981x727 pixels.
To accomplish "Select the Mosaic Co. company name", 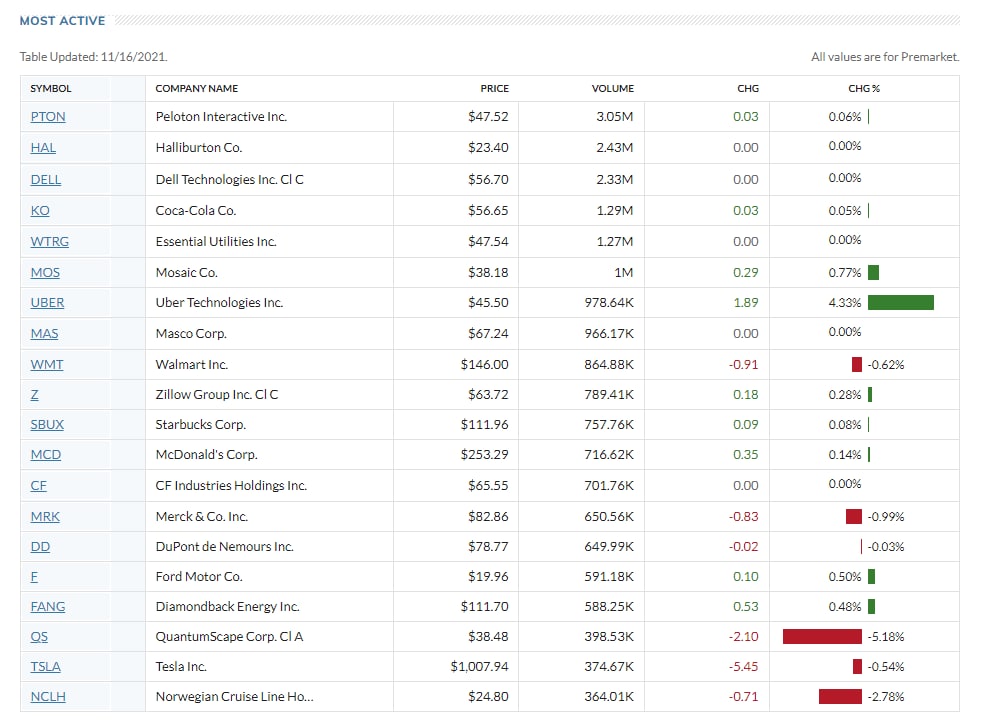I will tap(186, 273).
